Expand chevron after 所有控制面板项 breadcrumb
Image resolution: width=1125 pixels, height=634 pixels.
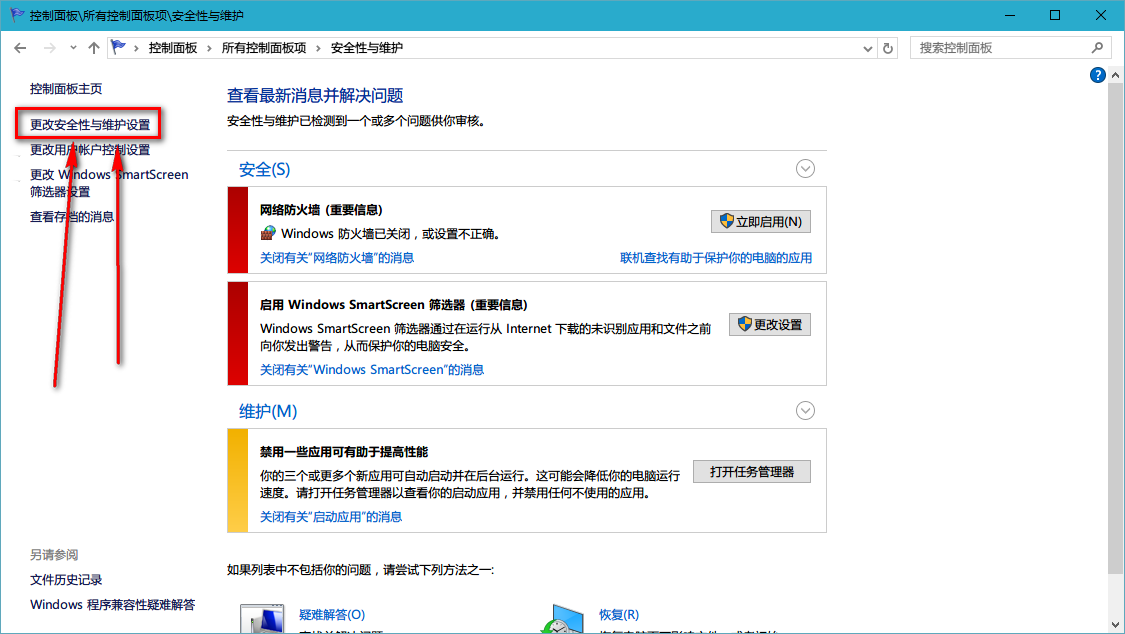point(319,48)
